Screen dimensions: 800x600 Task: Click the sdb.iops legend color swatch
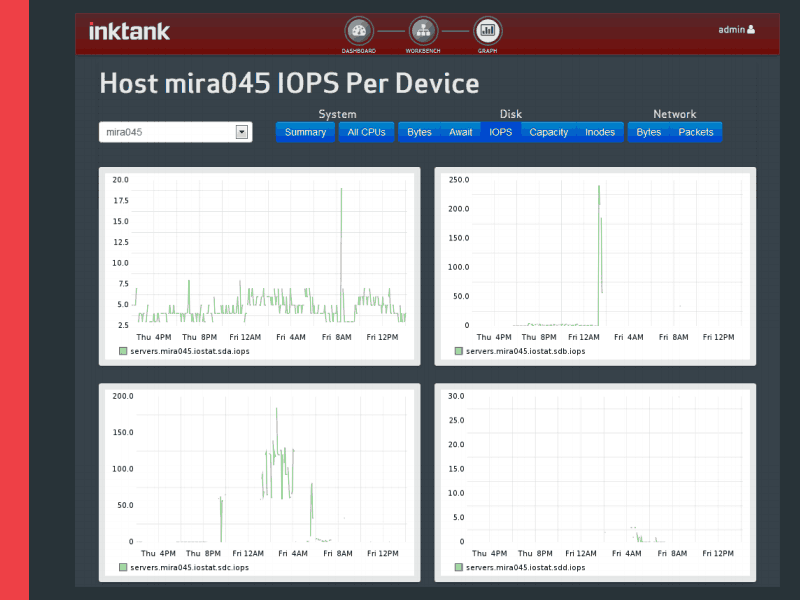click(459, 352)
